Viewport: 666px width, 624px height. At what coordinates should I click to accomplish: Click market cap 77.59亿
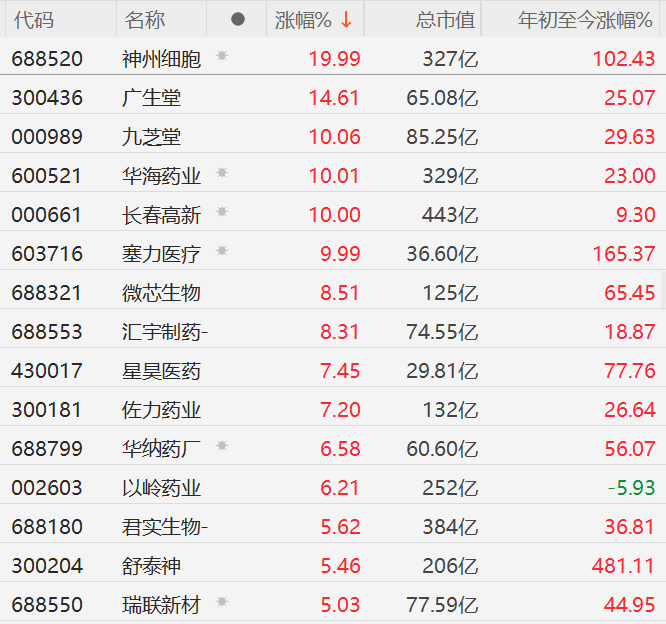coord(442,605)
